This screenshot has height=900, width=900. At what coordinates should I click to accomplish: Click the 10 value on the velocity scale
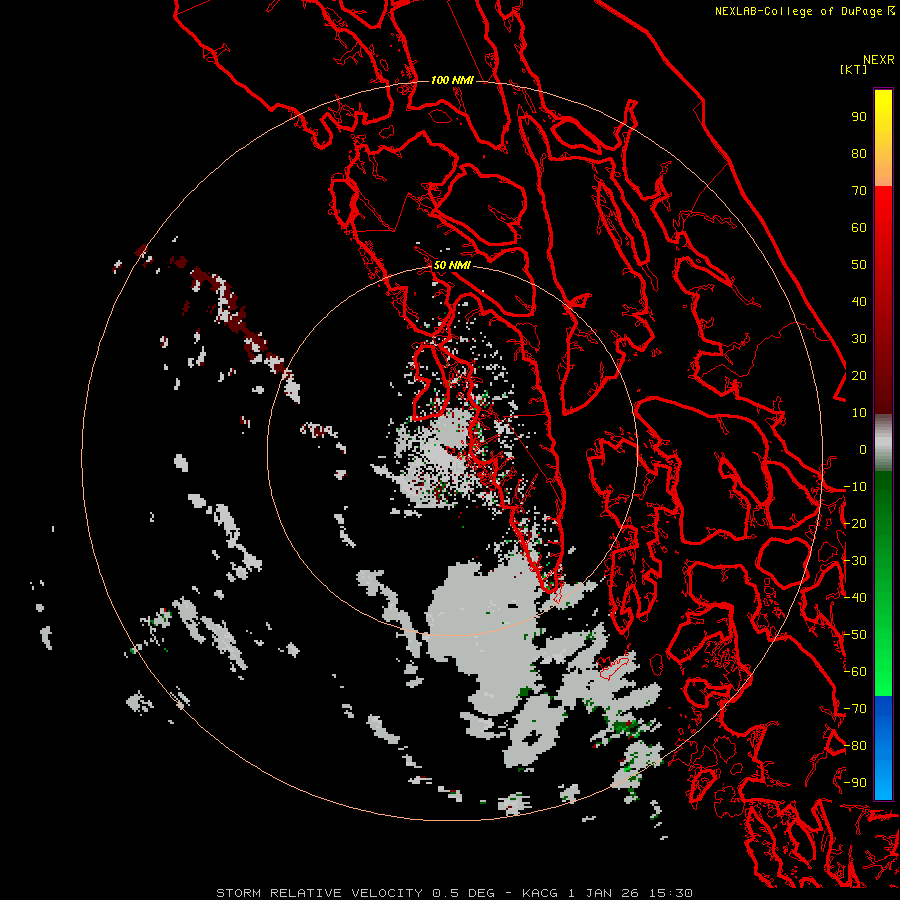tap(859, 413)
